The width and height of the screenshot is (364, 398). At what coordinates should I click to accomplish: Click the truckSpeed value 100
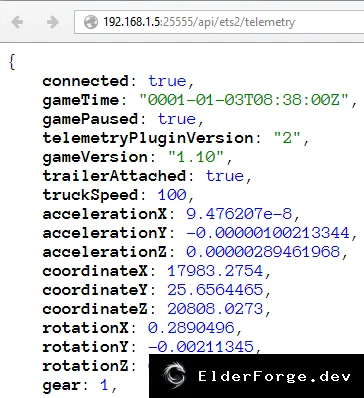pos(172,195)
